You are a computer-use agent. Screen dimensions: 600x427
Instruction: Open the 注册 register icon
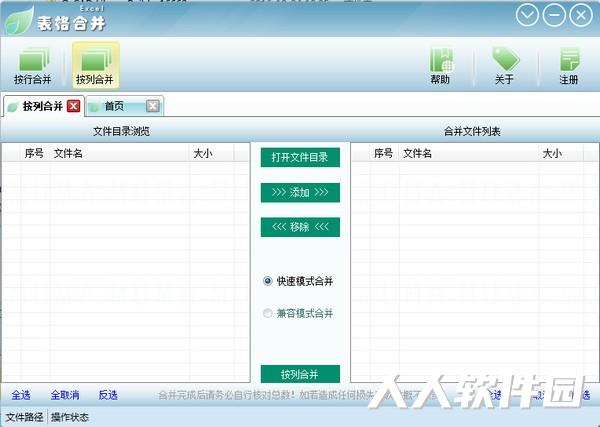click(569, 65)
